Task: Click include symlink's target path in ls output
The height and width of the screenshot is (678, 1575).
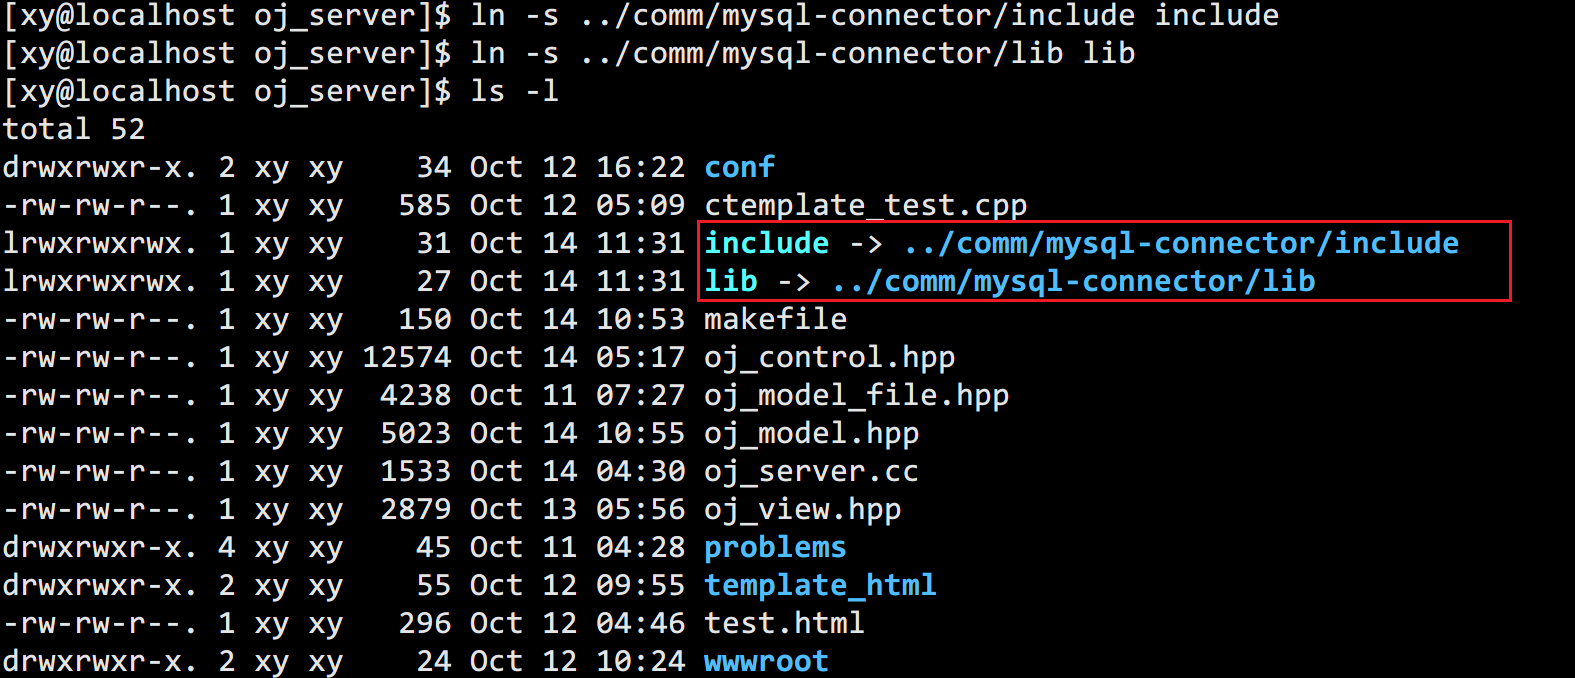Action: pyautogui.click(x=1181, y=243)
